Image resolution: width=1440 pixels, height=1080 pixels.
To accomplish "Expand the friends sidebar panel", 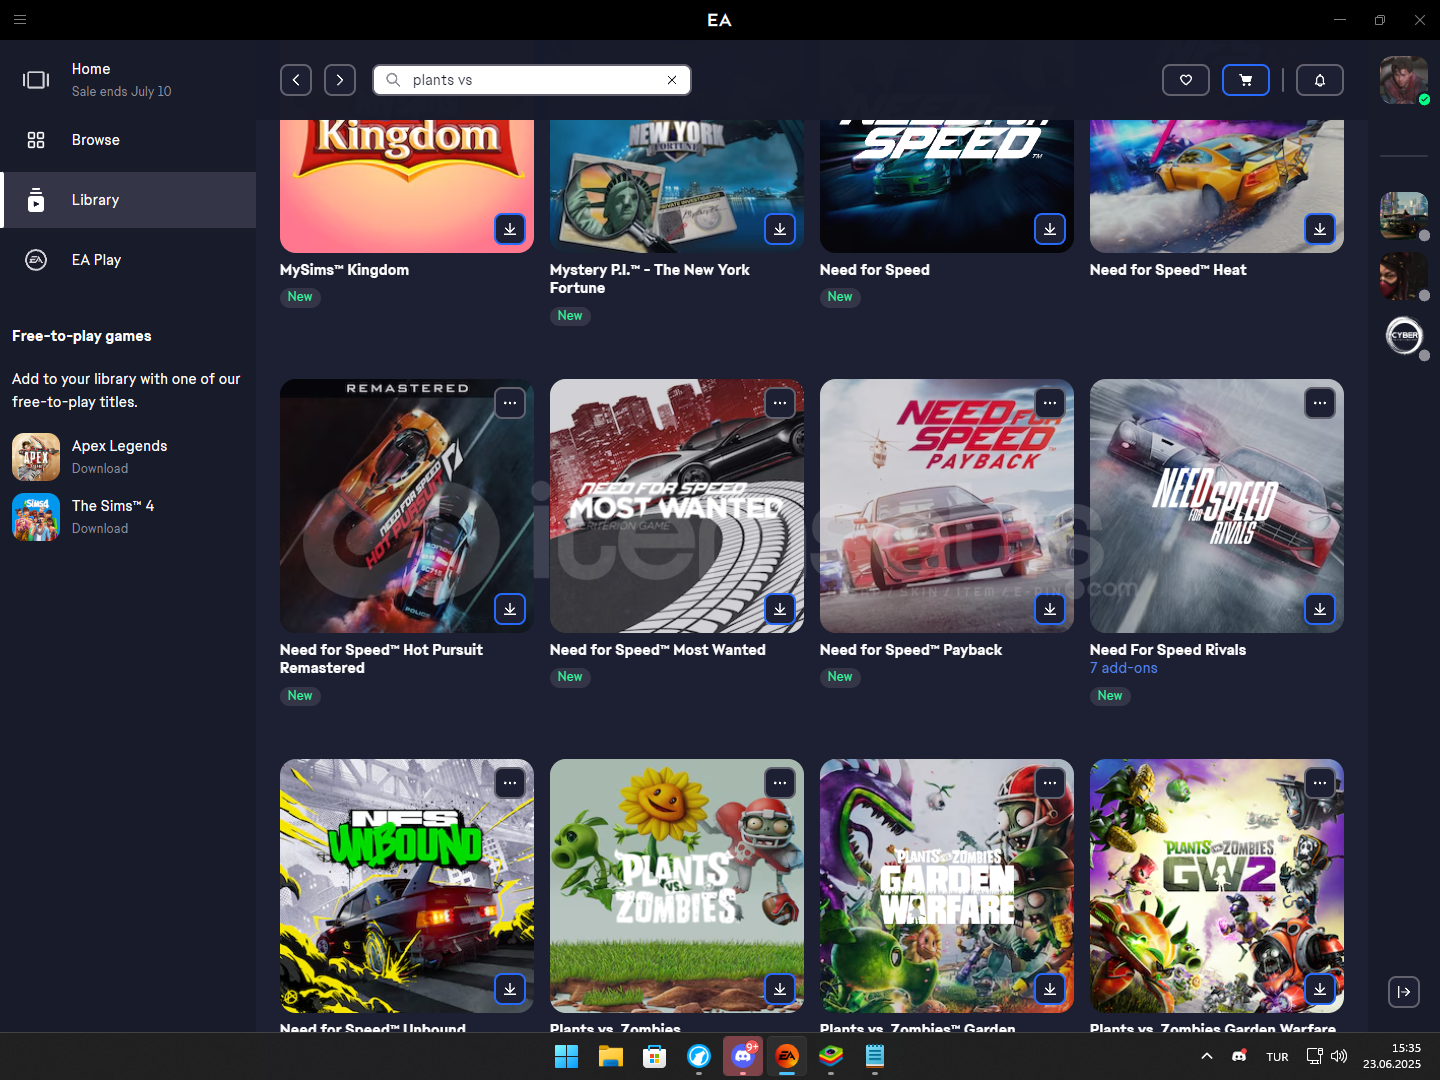I will click(1404, 992).
